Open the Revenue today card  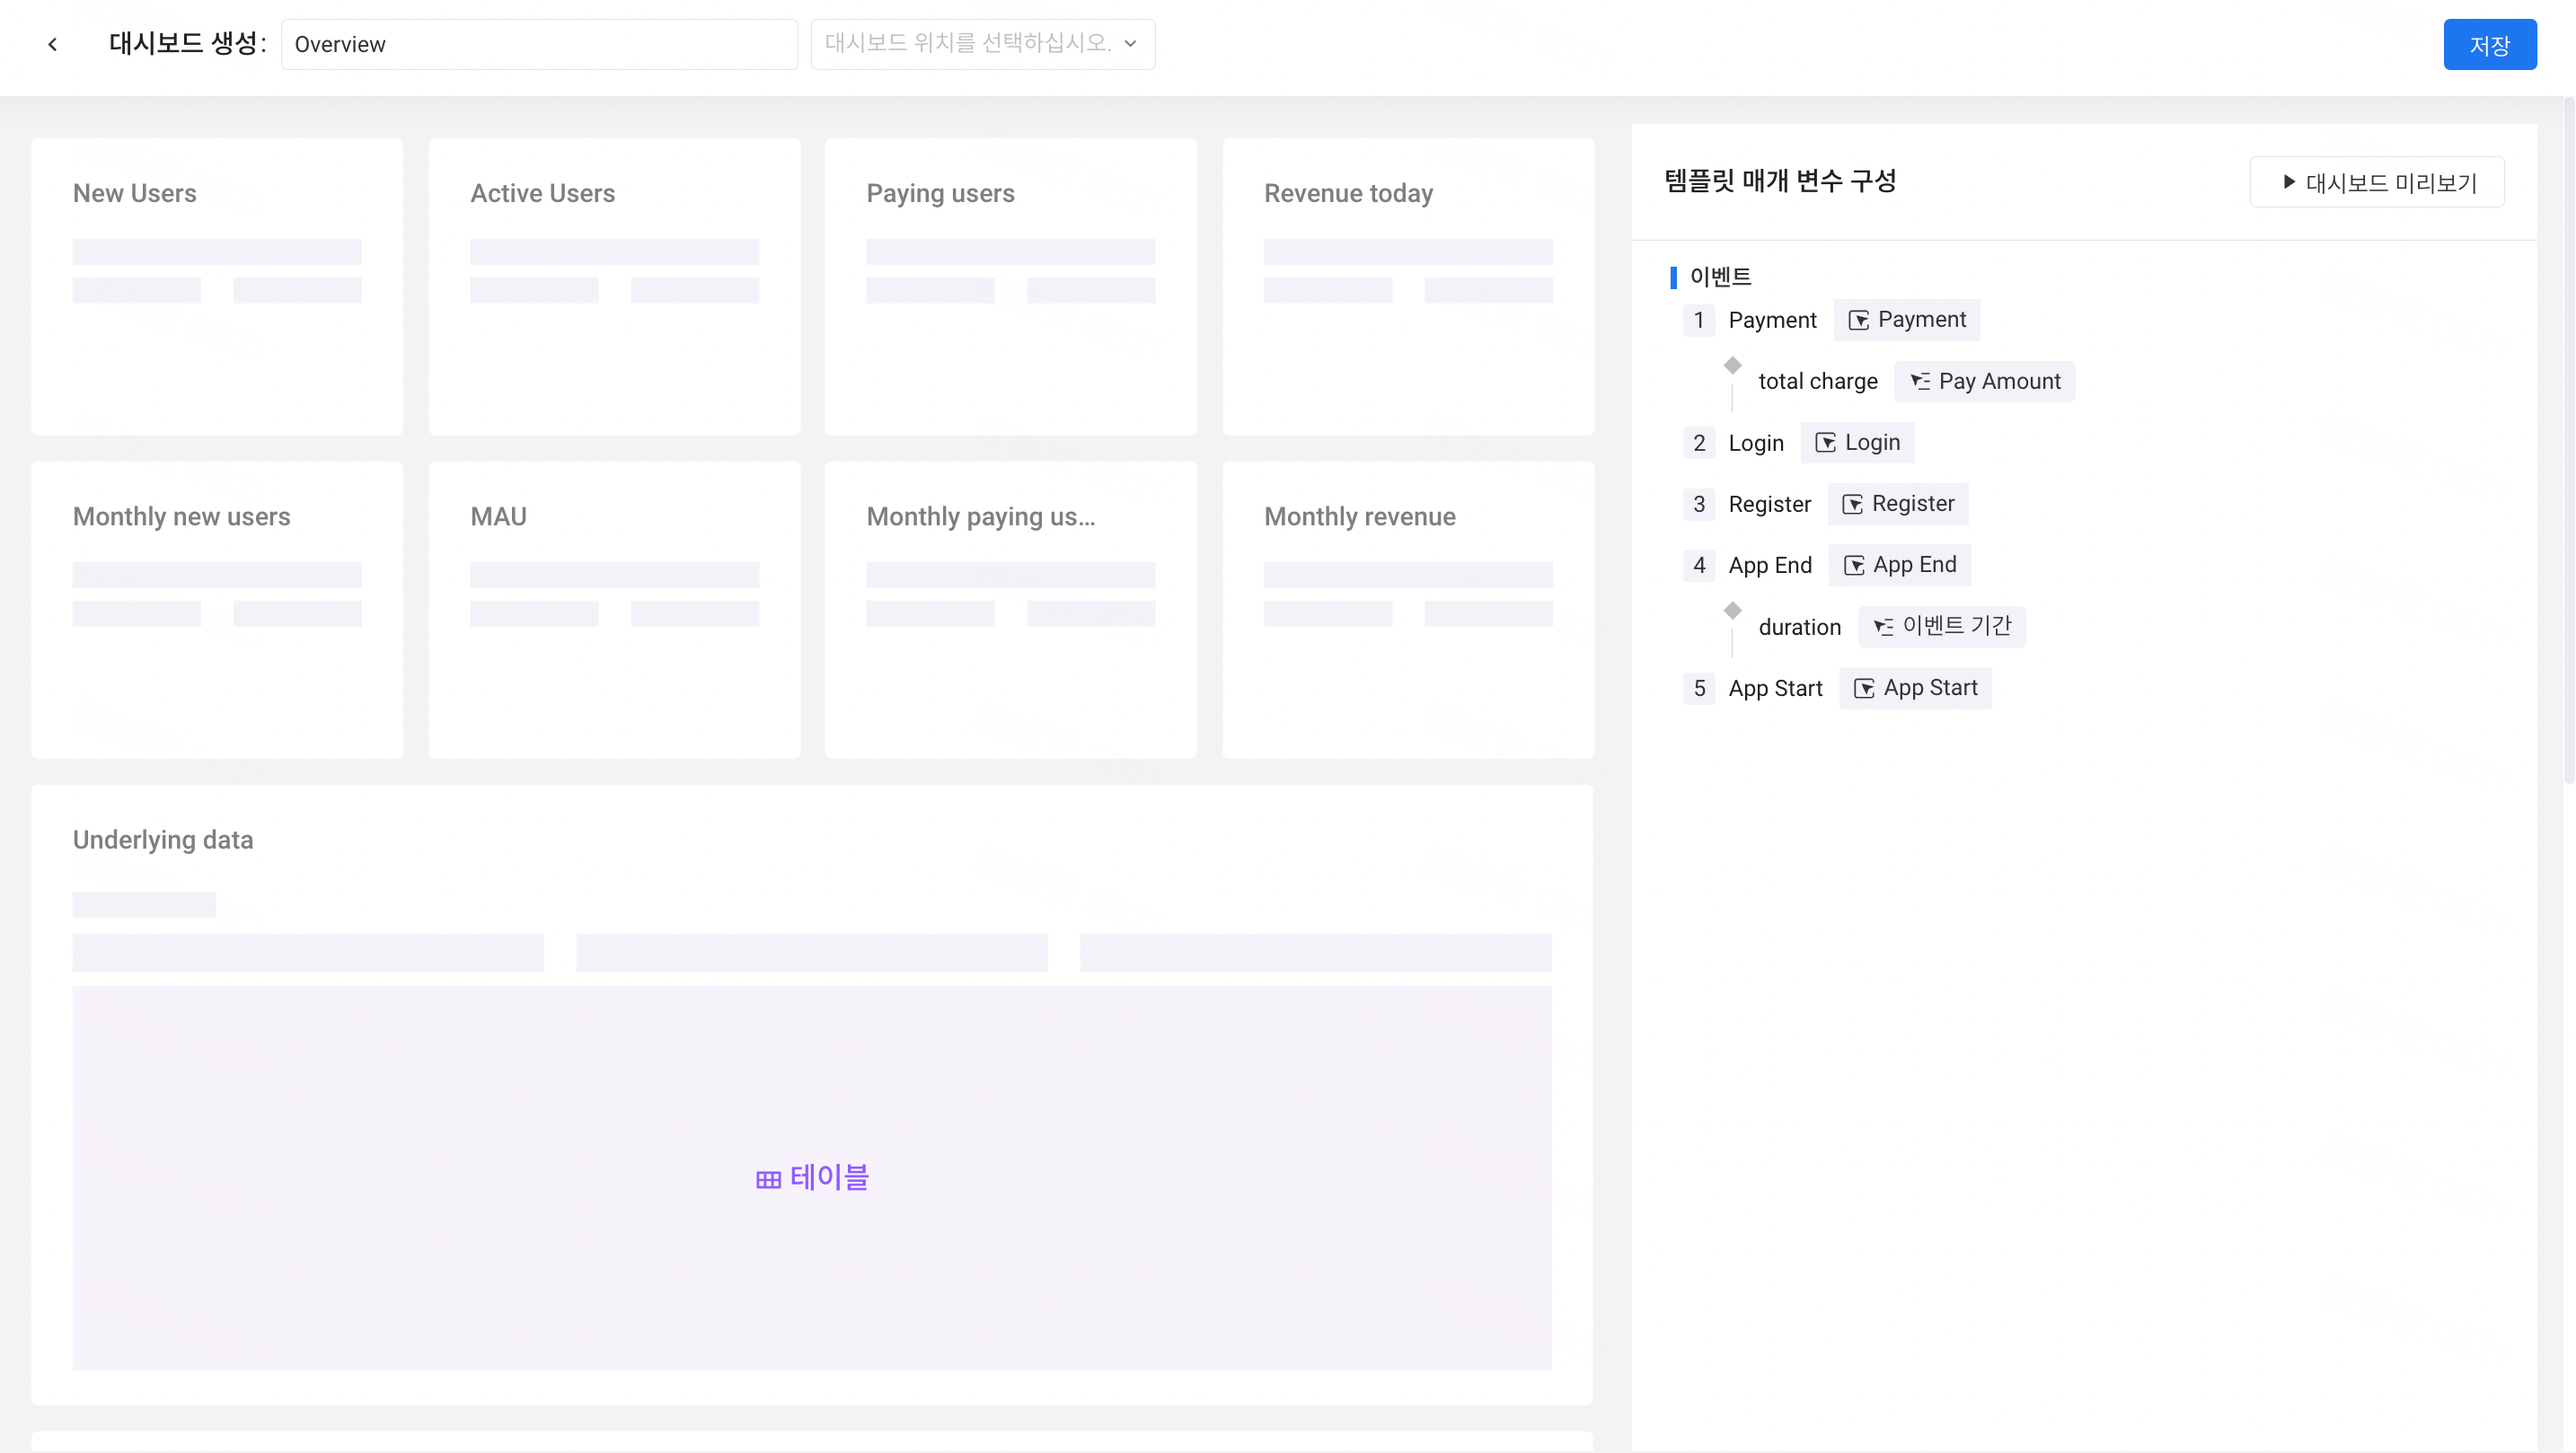1408,287
